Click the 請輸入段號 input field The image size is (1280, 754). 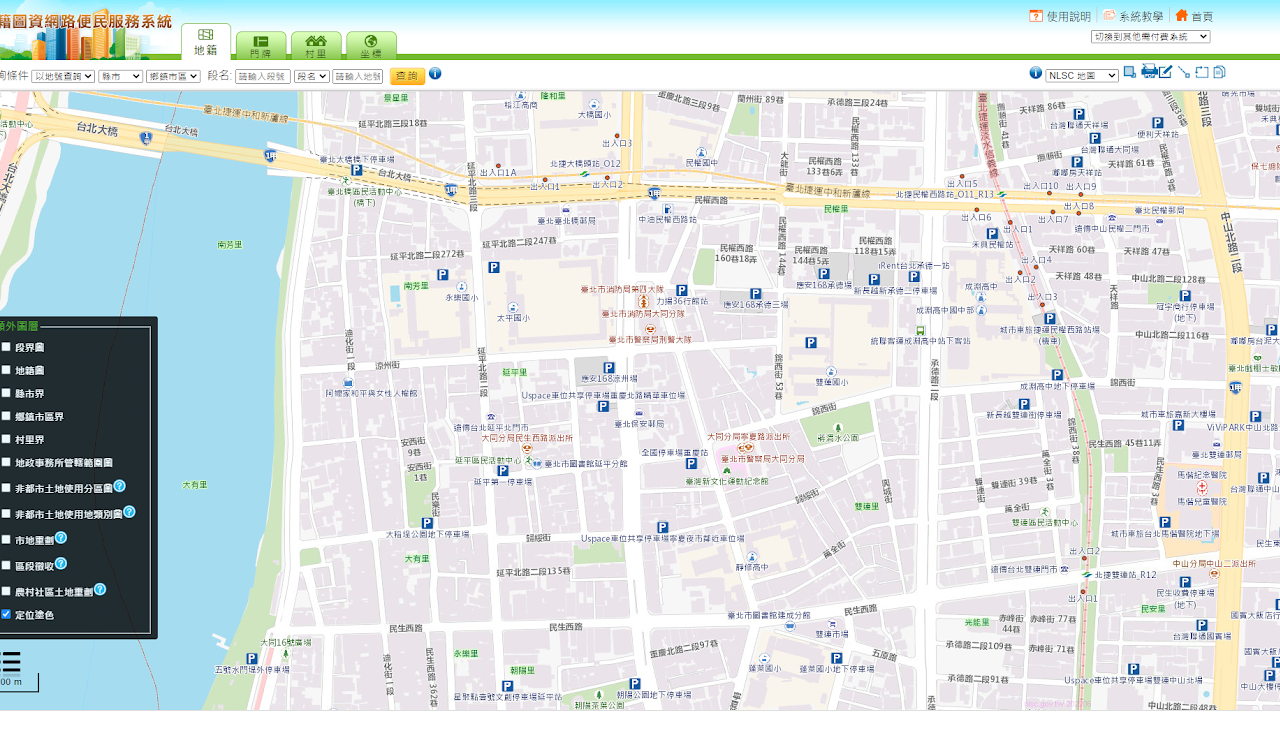pyautogui.click(x=263, y=76)
